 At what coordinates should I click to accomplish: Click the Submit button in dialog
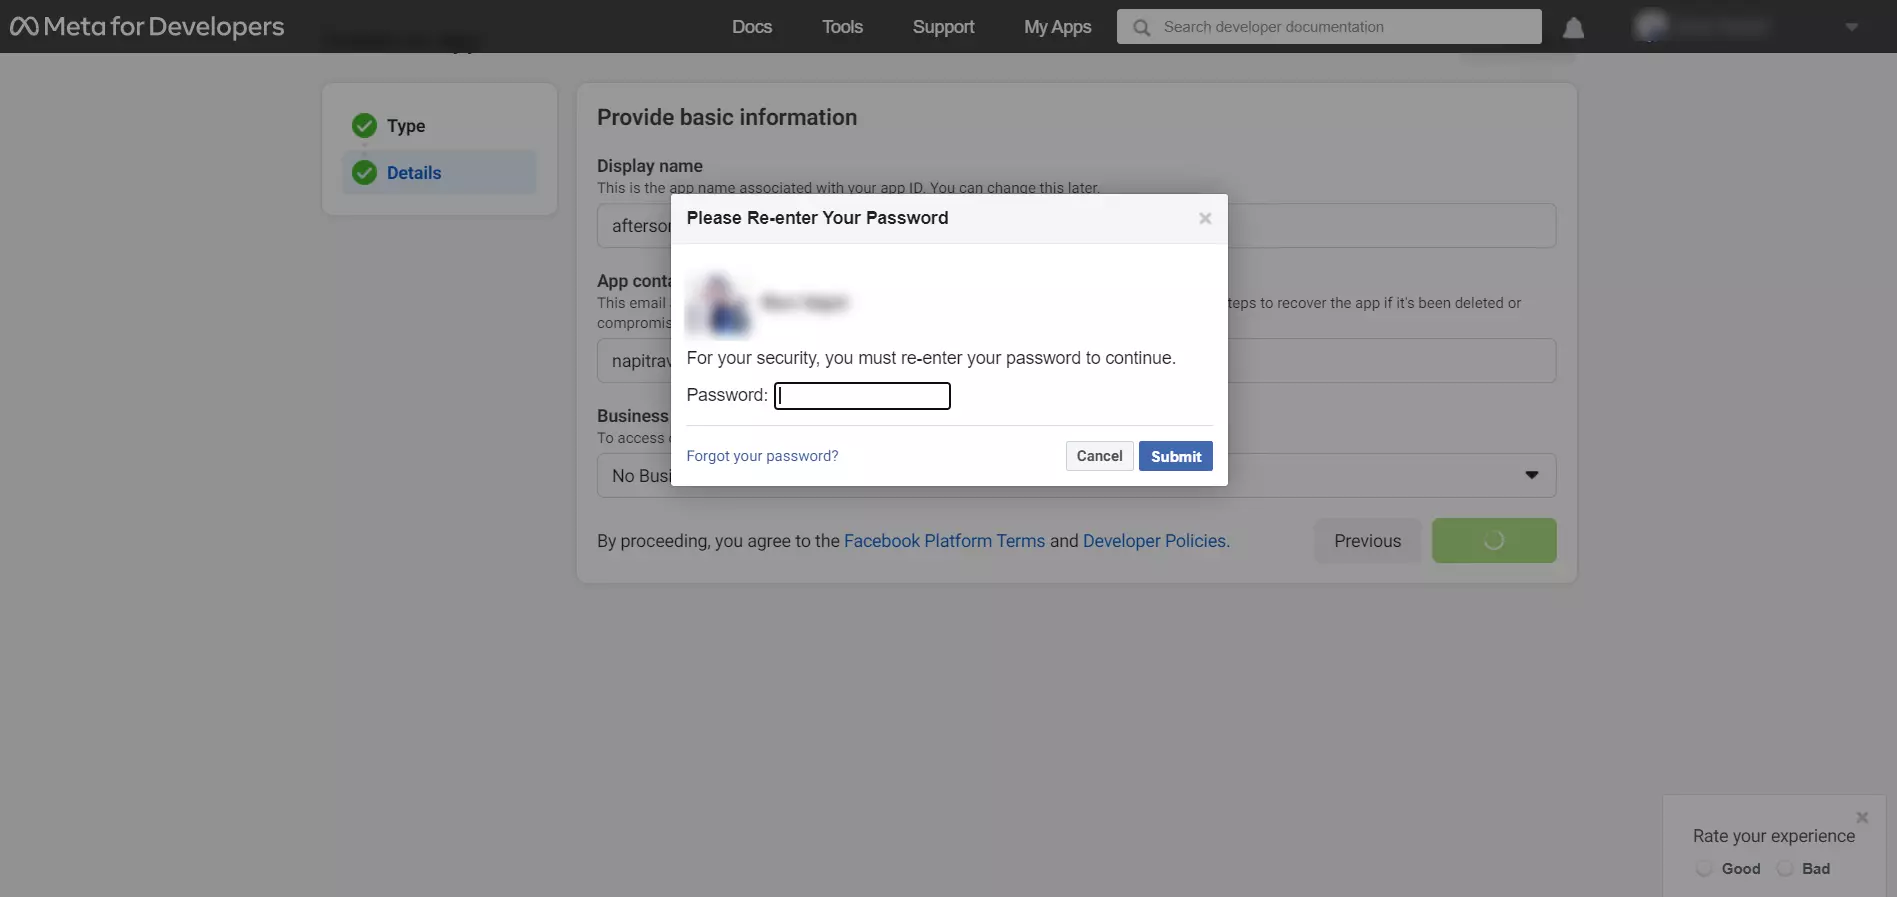1176,456
